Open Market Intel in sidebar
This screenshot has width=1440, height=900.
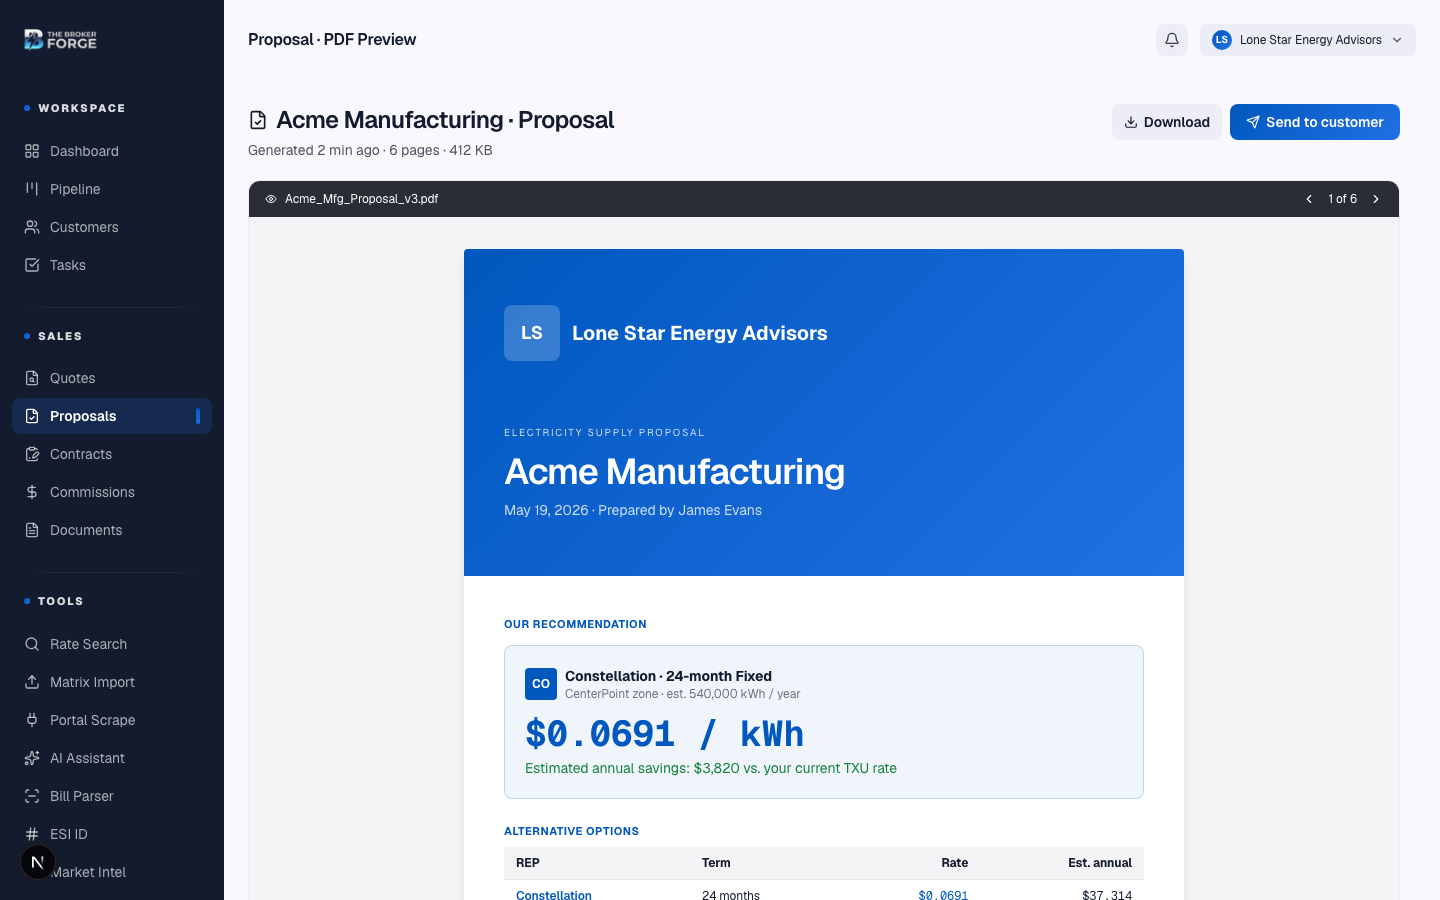112,872
